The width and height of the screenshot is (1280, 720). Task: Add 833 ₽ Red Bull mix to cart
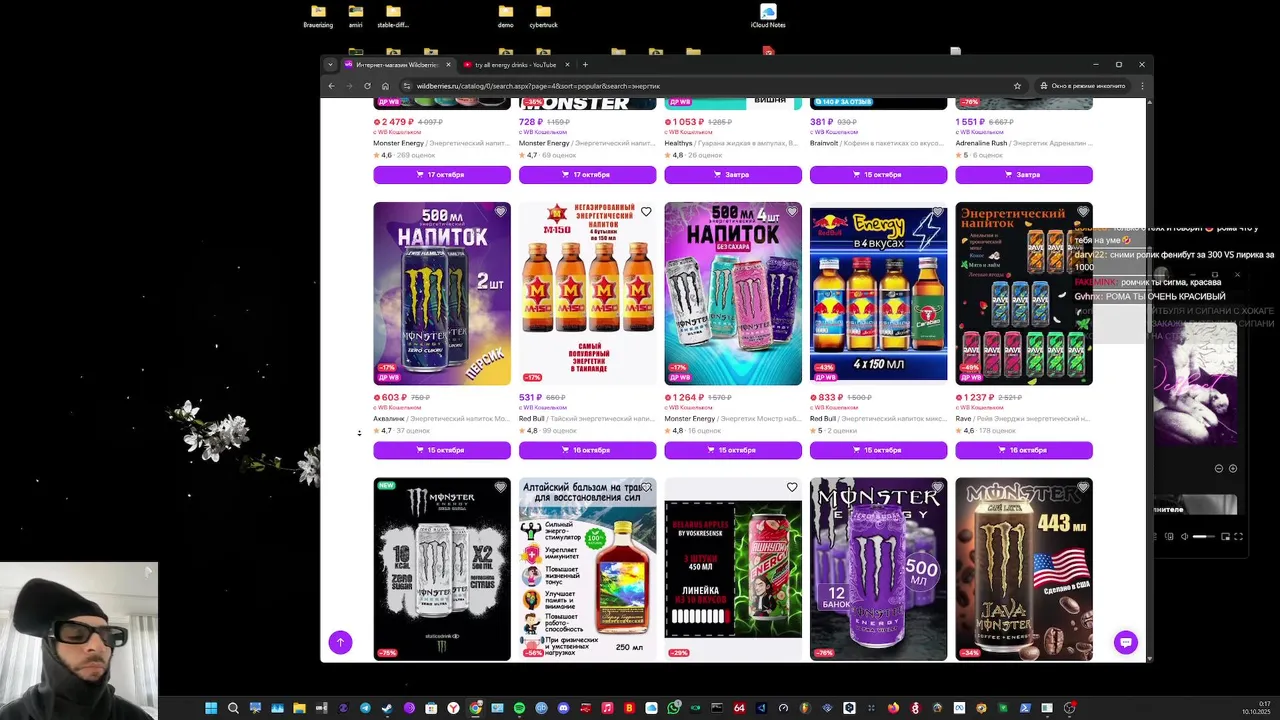pyautogui.click(x=879, y=450)
